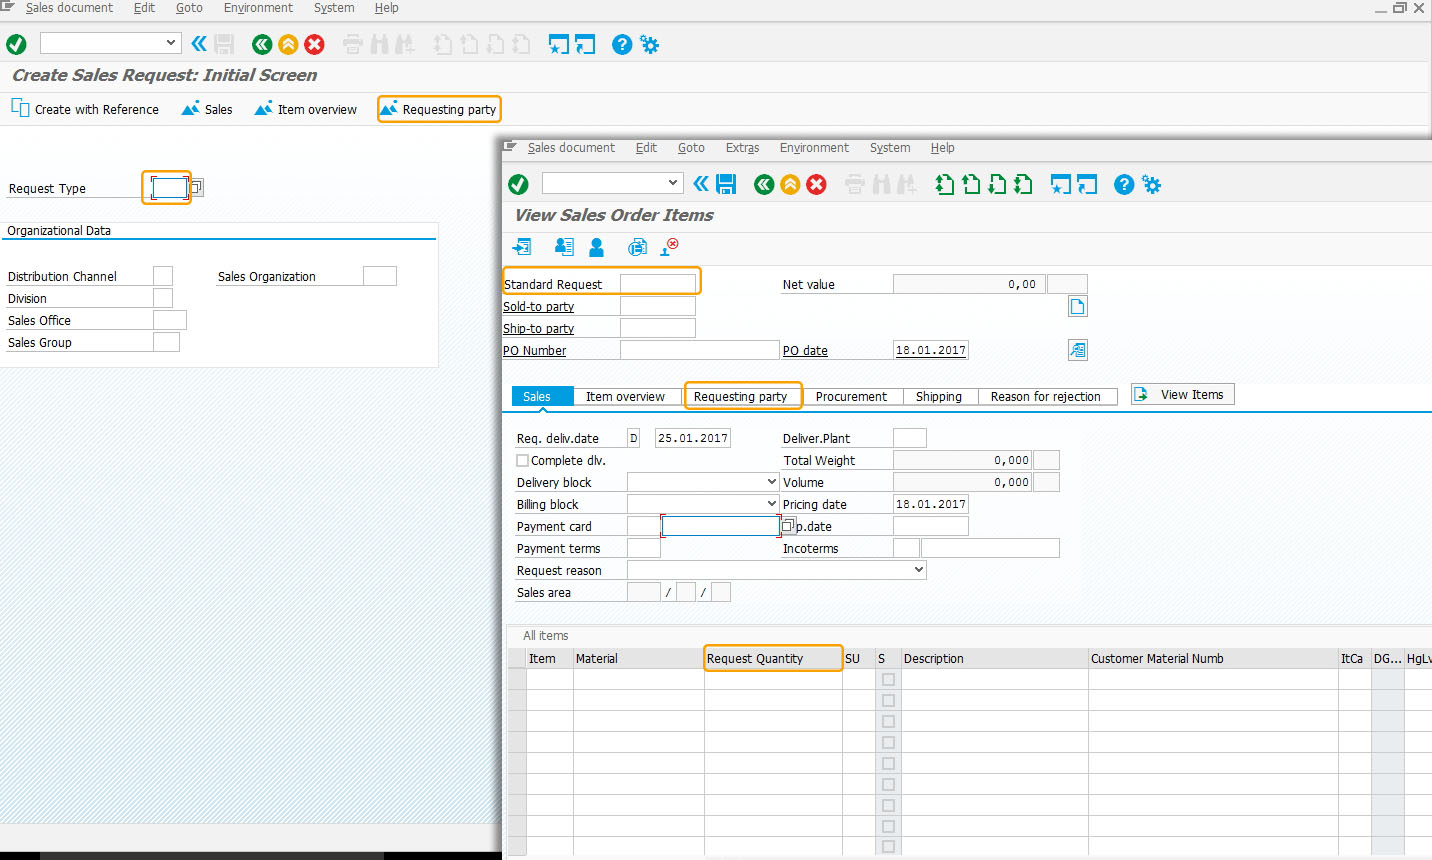The height and width of the screenshot is (860, 1432).
Task: Open command field dropdown in Create Sales Request window
Action: point(171,43)
